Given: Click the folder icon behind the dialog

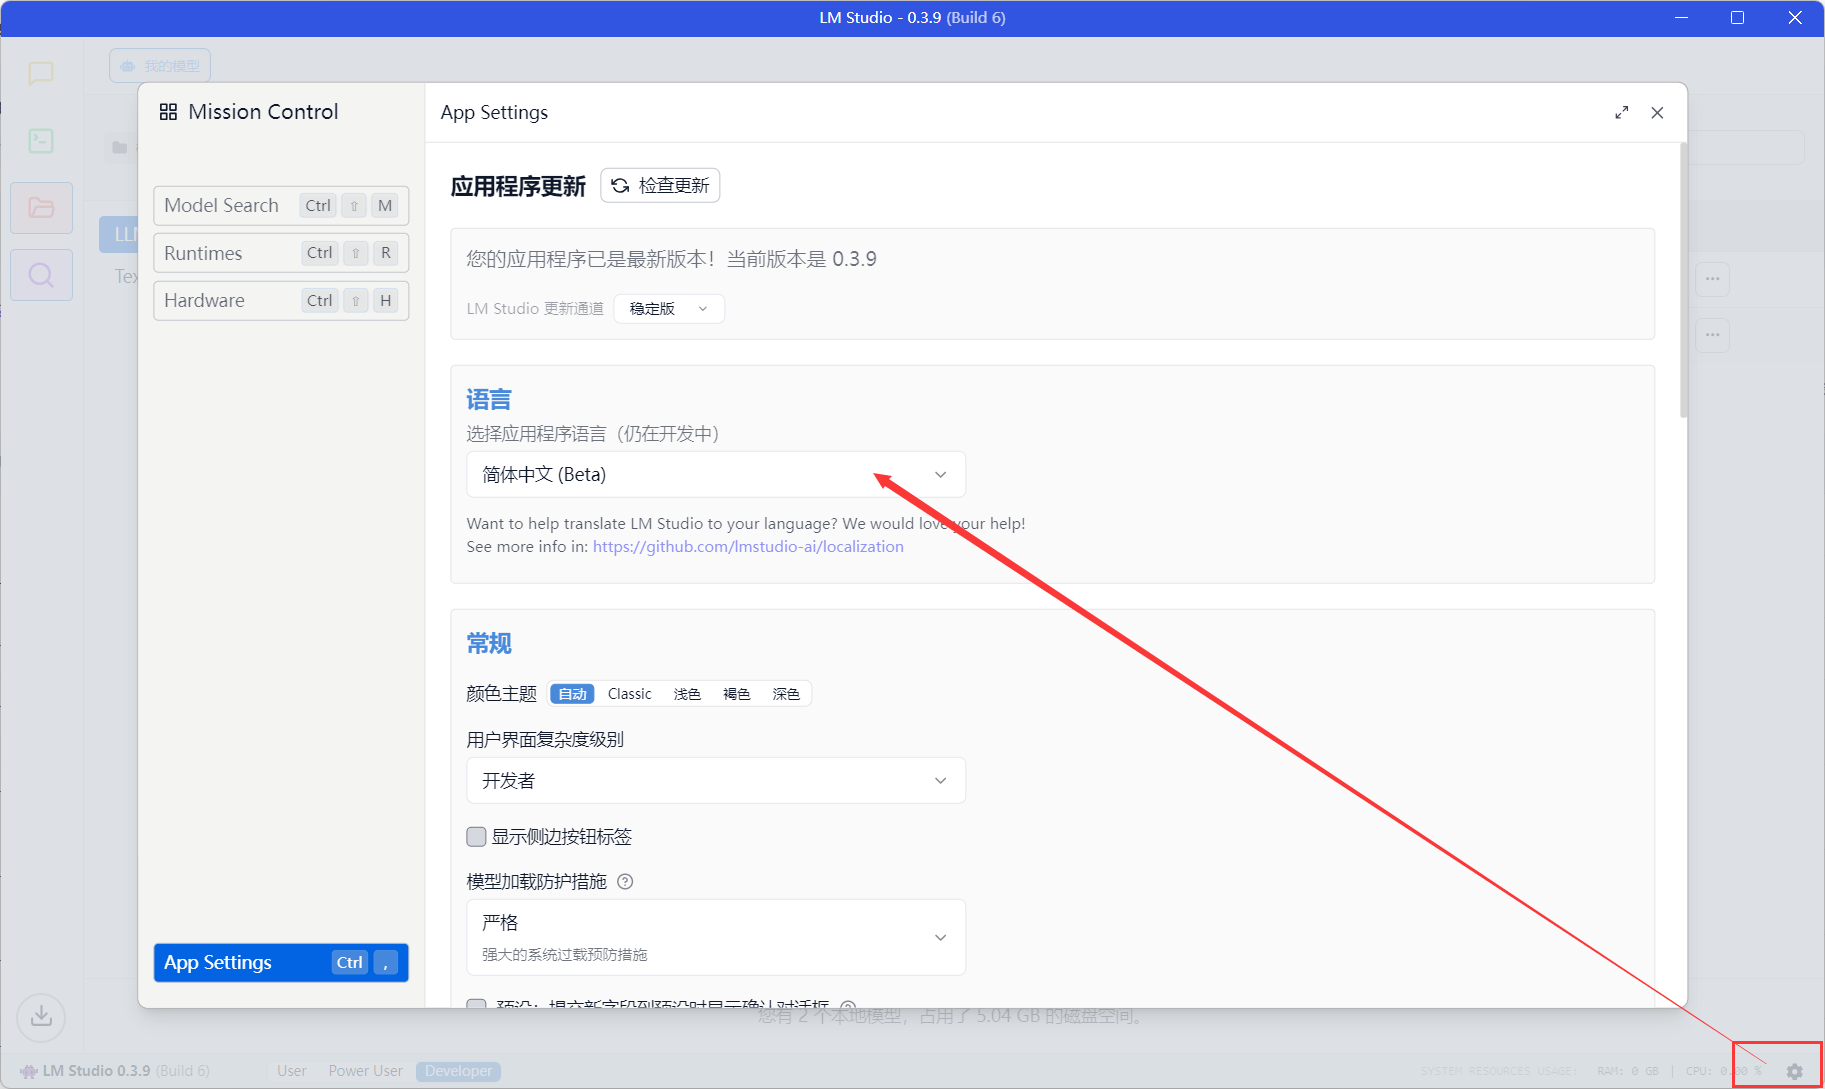Looking at the screenshot, I should (120, 148).
